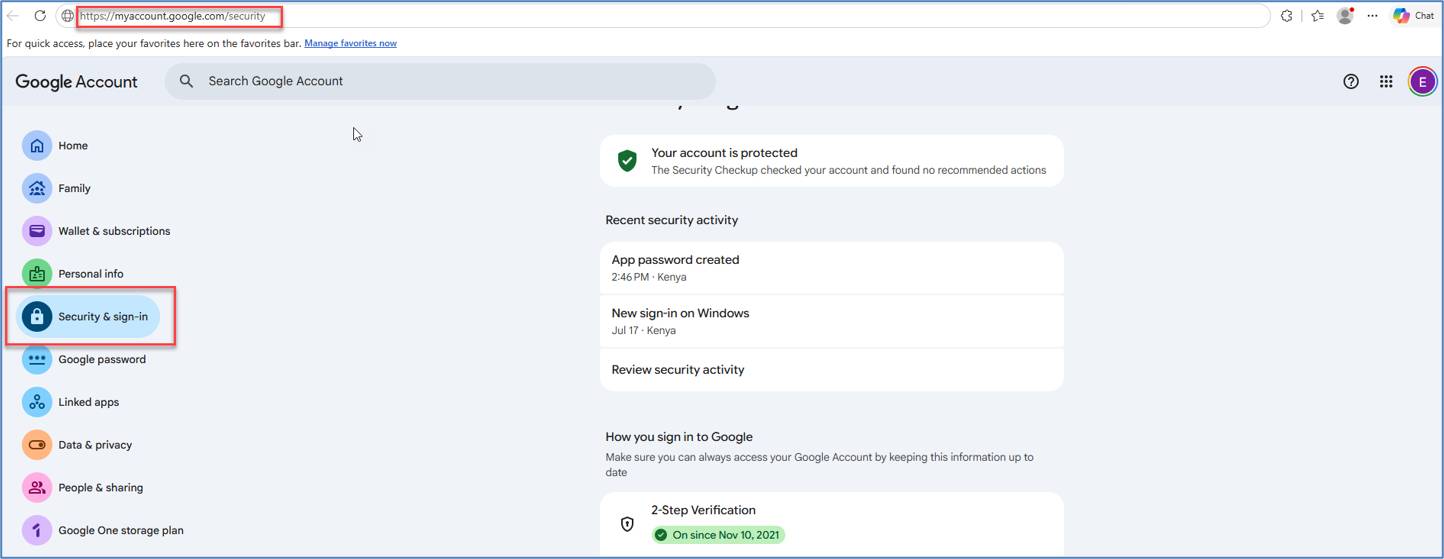Open 2-Step Verification settings
The height and width of the screenshot is (559, 1444).
point(832,524)
